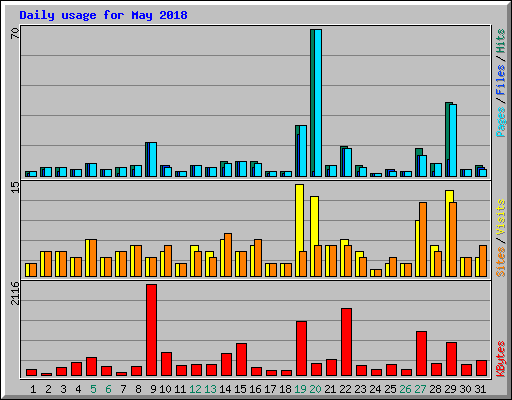Screen dimensions: 512x400
Task: Click the 'Visits' legend label
Action: pos(500,217)
